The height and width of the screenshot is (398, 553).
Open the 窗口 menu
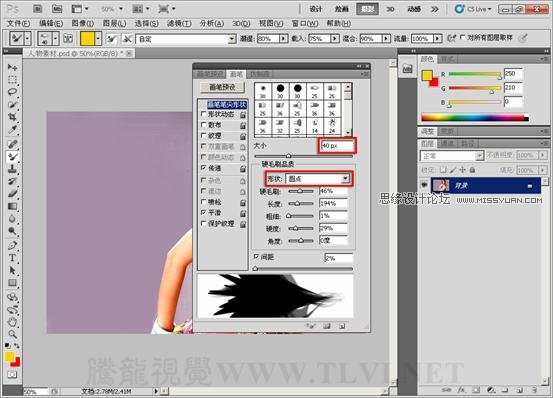(305, 24)
